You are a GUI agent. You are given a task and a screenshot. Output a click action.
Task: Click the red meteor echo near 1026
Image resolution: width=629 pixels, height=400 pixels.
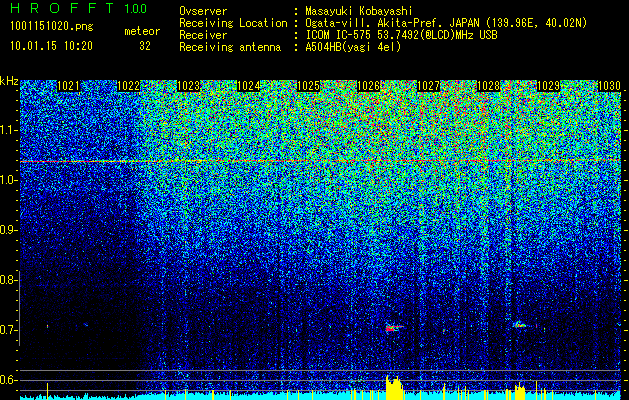point(394,328)
